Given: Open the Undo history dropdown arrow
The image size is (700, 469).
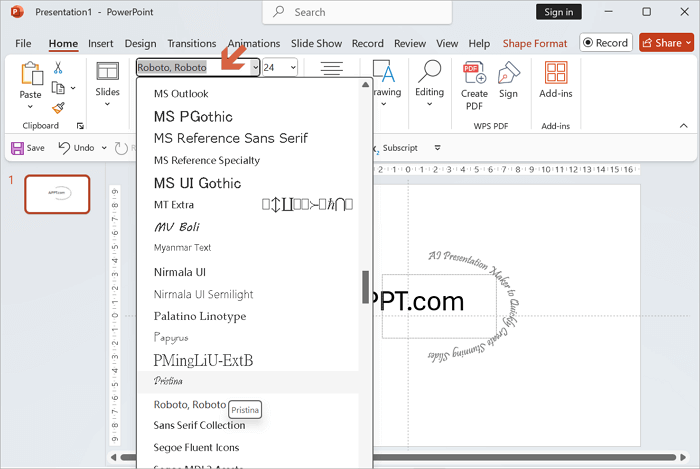Looking at the screenshot, I should click(x=104, y=148).
